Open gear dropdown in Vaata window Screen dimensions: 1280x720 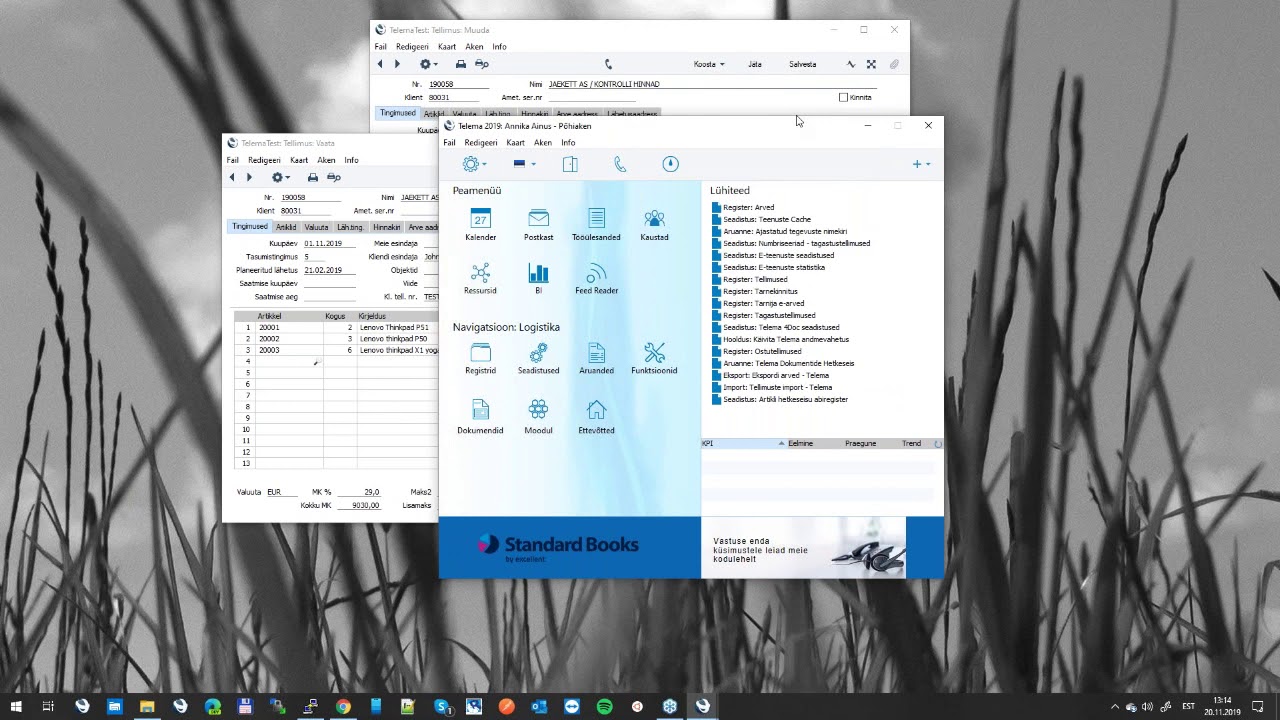[x=280, y=177]
